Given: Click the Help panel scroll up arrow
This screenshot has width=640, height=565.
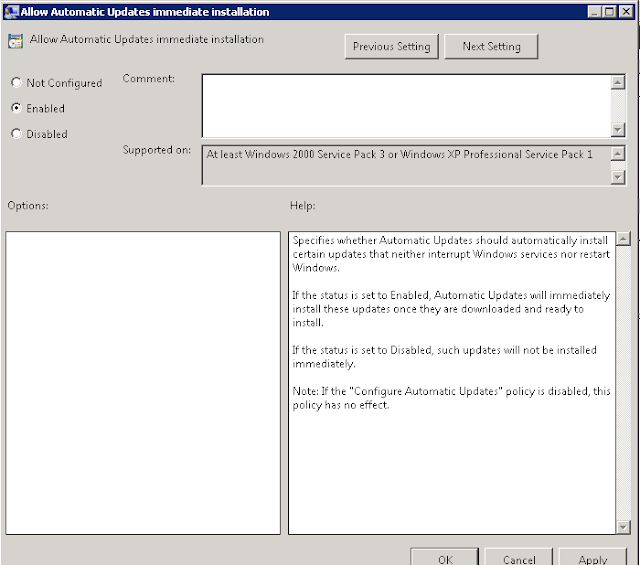Looking at the screenshot, I should click(623, 238).
